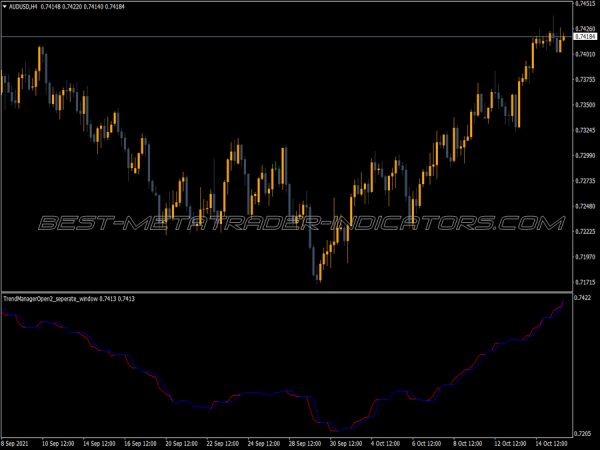Click the current price tag 0.74184
This screenshot has width=600, height=450.
(x=585, y=37)
